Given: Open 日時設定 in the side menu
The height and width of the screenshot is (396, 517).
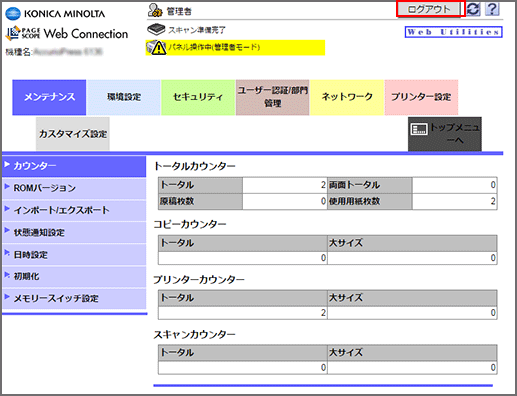Looking at the screenshot, I should click(74, 255).
